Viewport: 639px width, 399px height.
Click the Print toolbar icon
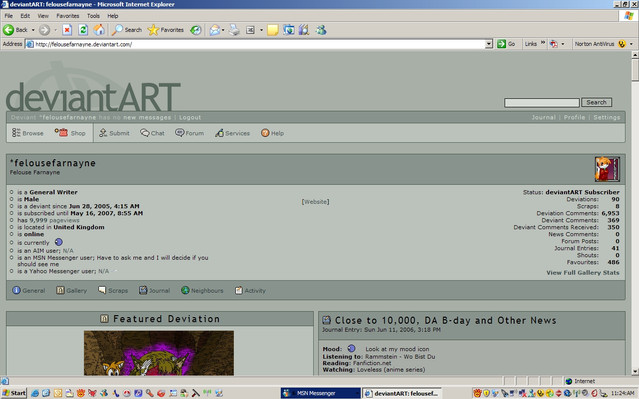click(x=234, y=30)
